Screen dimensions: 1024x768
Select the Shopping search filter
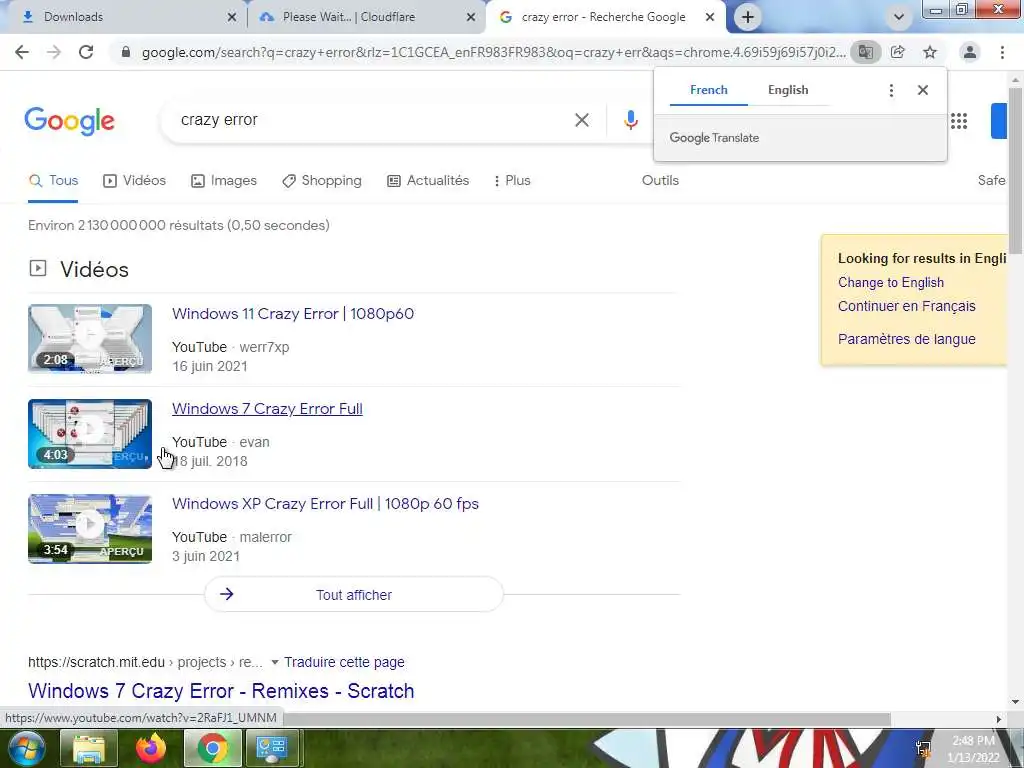321,181
